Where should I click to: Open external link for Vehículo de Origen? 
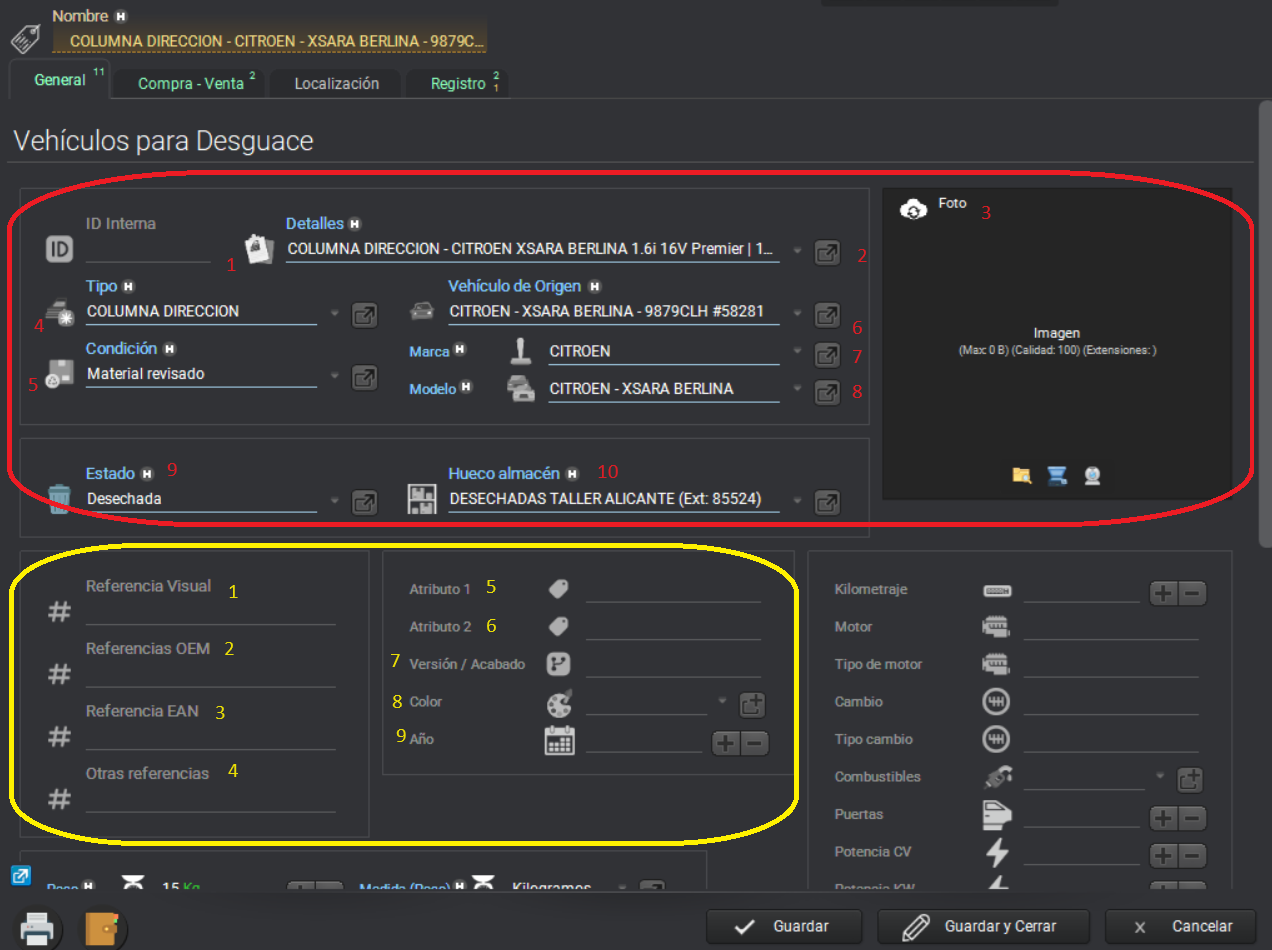tap(827, 314)
